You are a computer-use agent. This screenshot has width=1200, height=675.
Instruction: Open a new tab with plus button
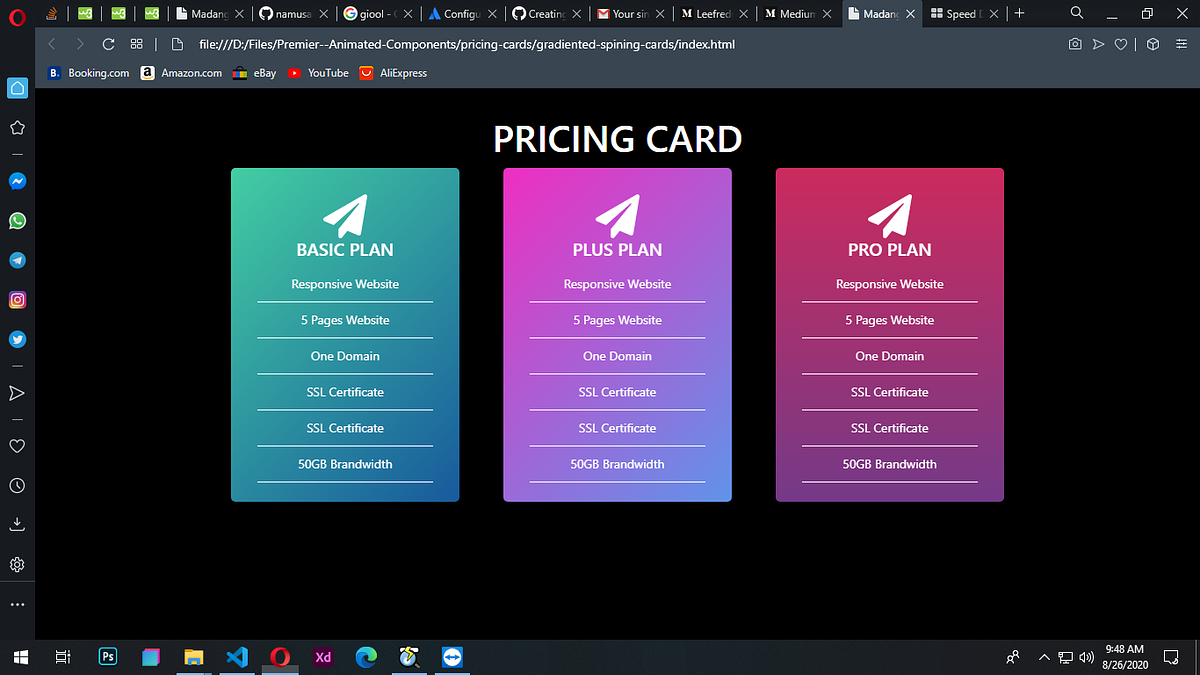(x=1019, y=13)
